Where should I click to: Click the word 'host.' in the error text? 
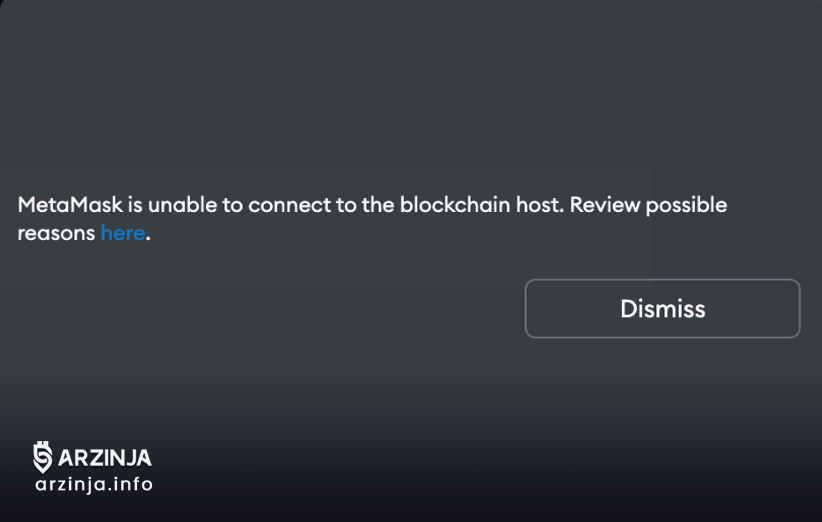tap(540, 204)
